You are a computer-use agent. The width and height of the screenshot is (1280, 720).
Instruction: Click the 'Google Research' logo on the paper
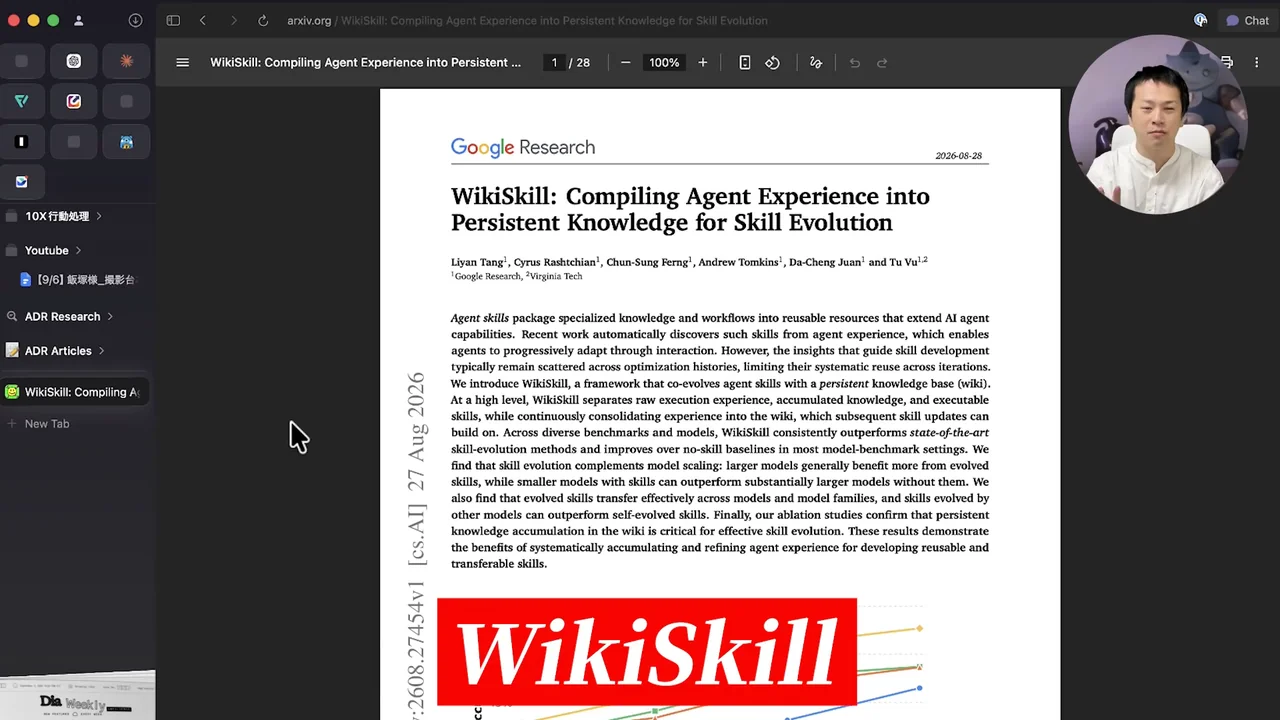click(523, 147)
